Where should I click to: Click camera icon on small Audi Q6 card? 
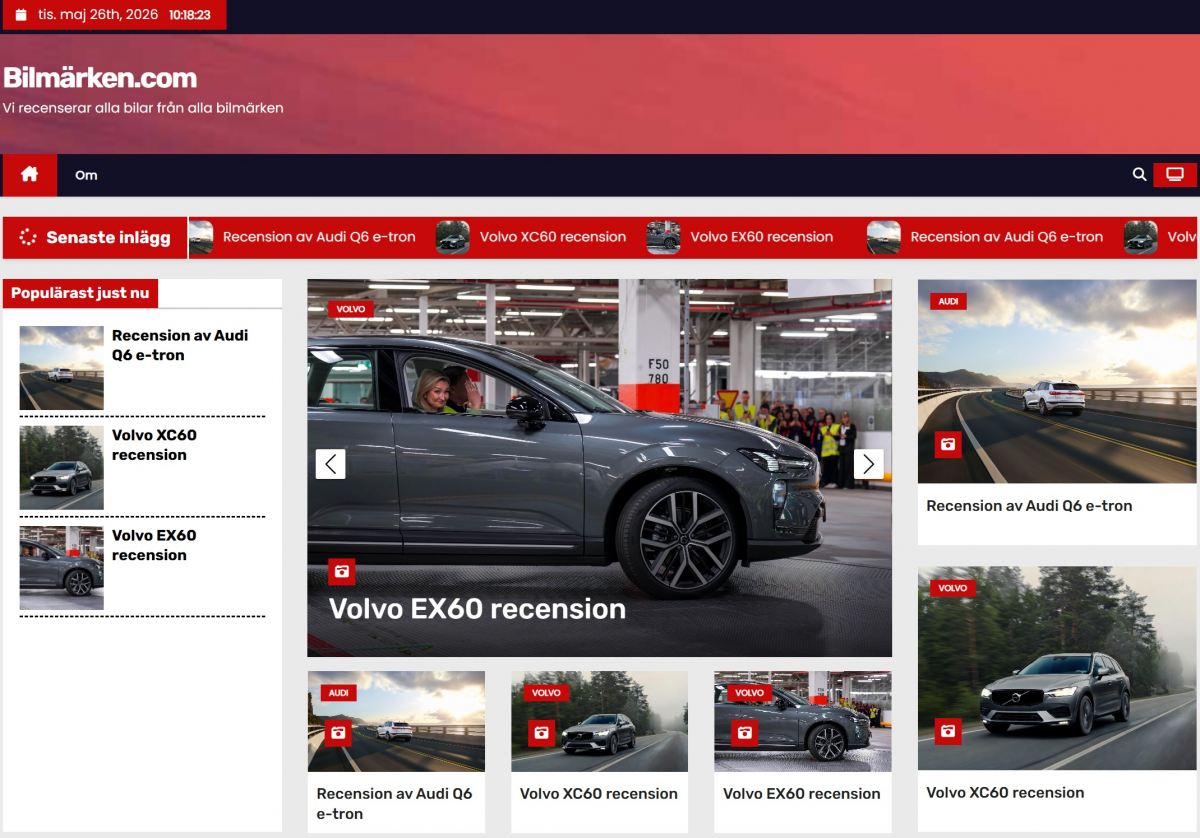[338, 733]
